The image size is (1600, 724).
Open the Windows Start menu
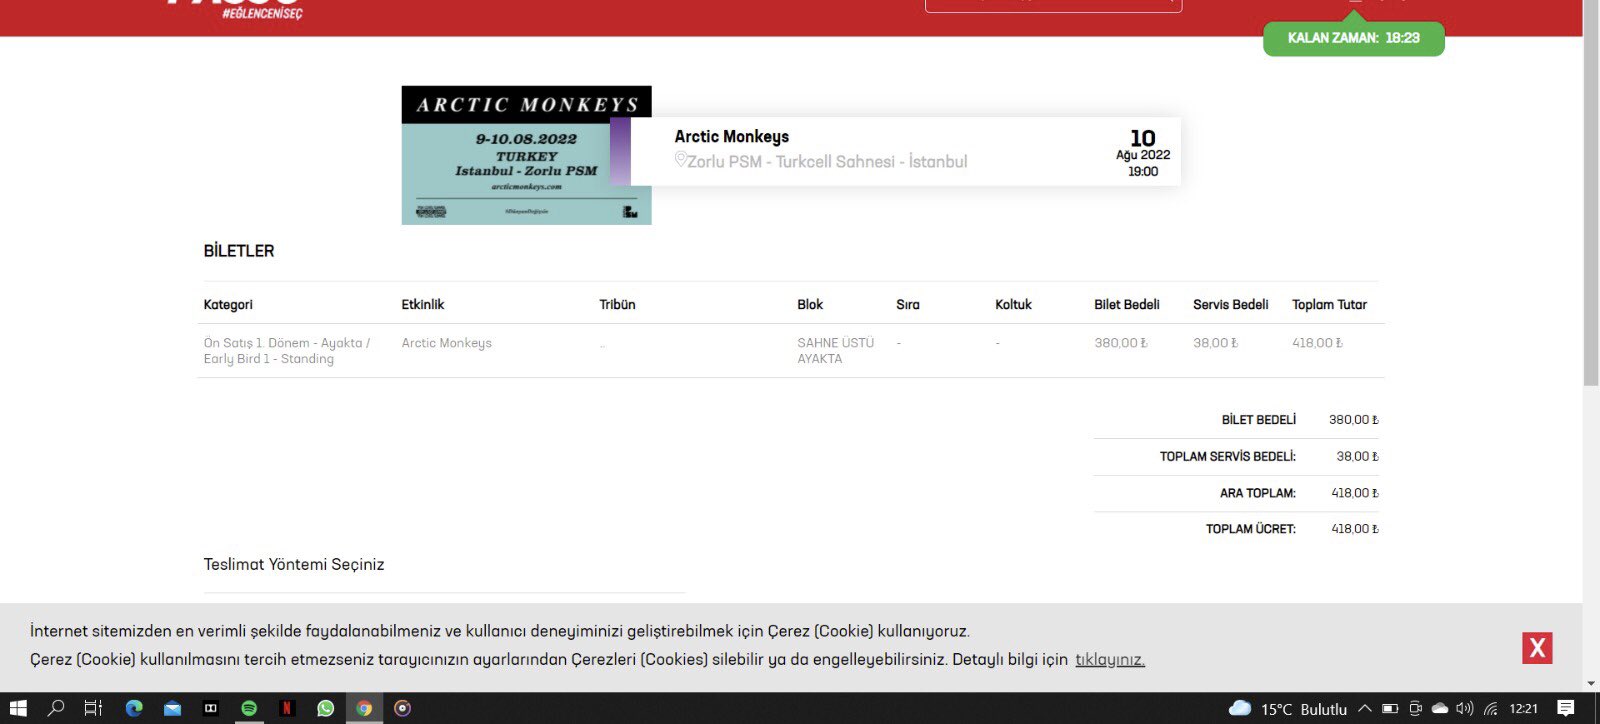click(x=18, y=709)
